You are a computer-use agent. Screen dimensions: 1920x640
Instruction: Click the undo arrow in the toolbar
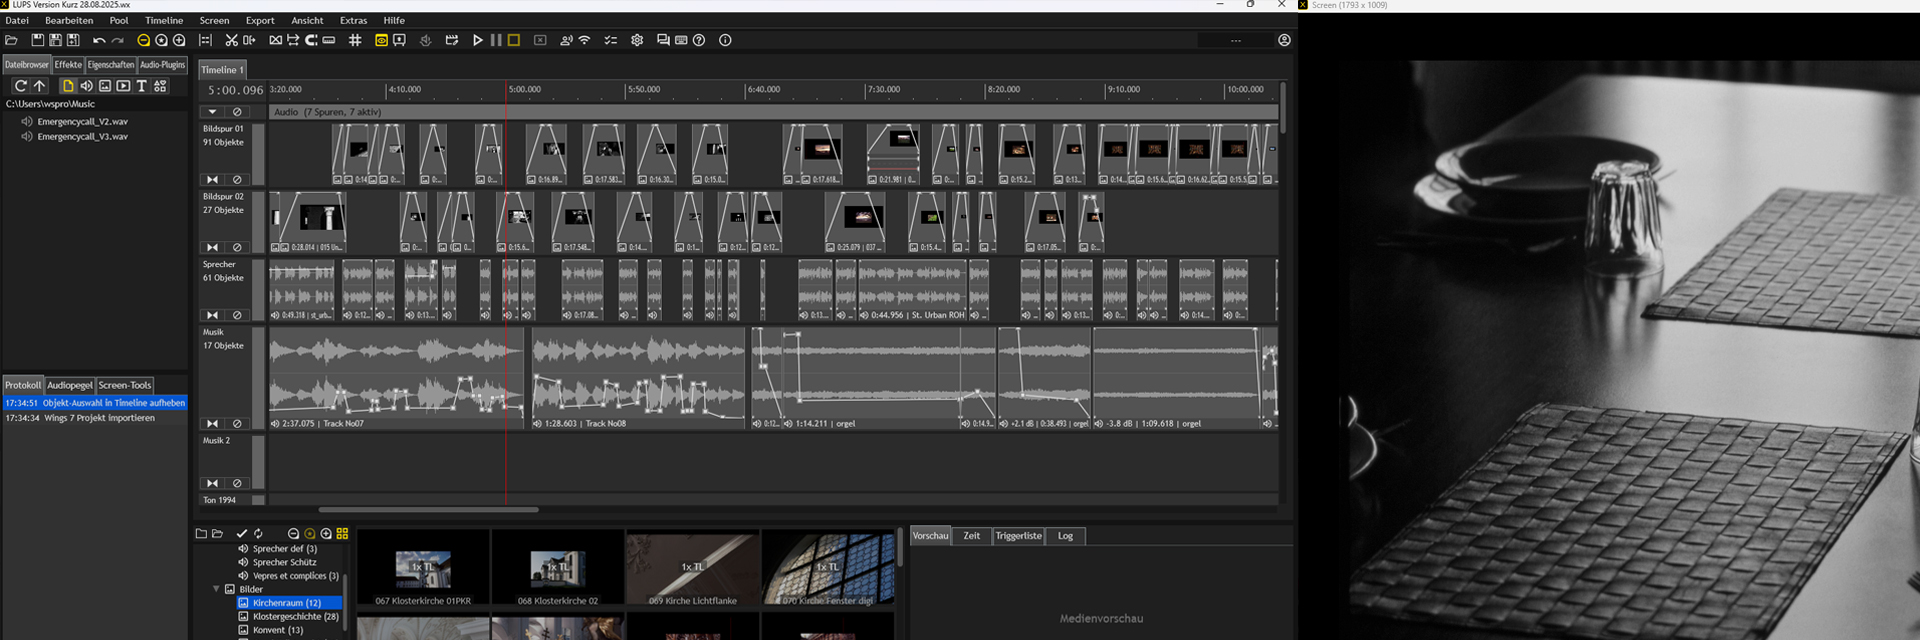pos(99,40)
